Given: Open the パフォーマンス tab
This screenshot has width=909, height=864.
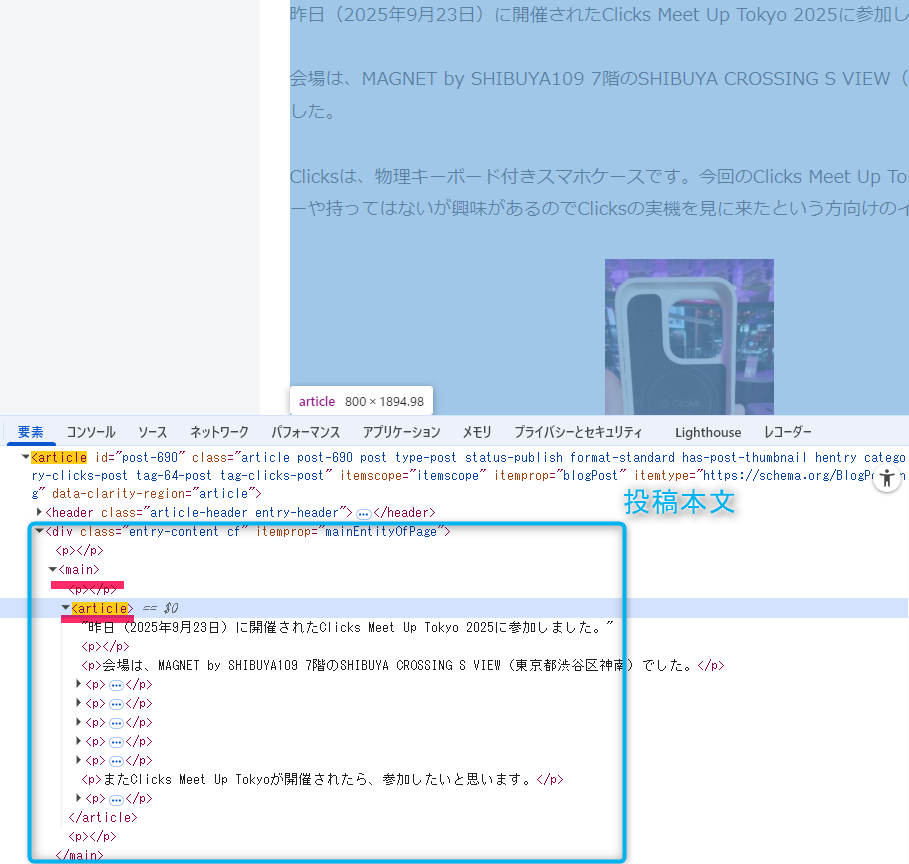Looking at the screenshot, I should [306, 432].
